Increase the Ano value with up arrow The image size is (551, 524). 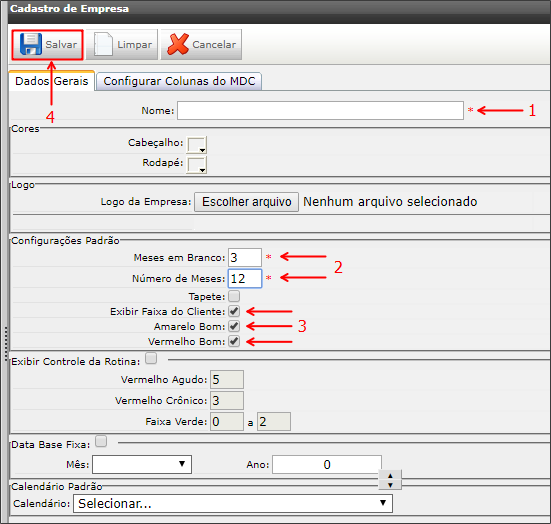pos(390,476)
